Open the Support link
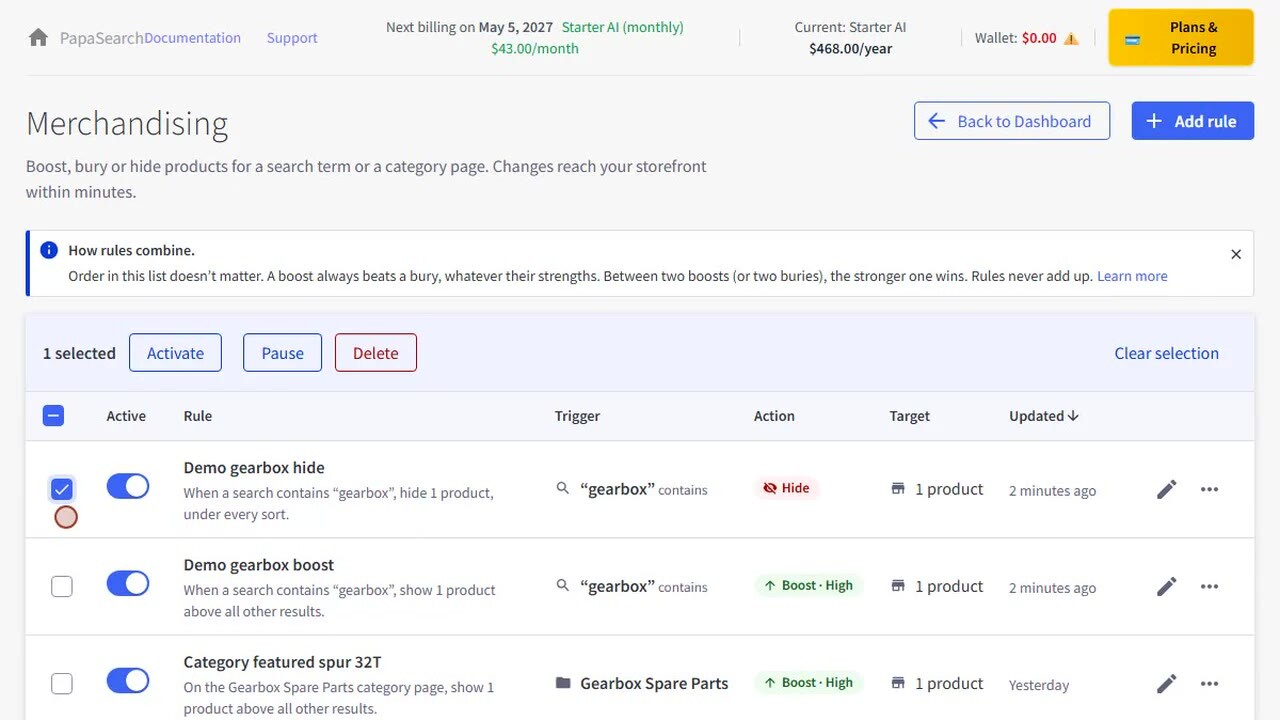Viewport: 1280px width, 720px height. [292, 38]
